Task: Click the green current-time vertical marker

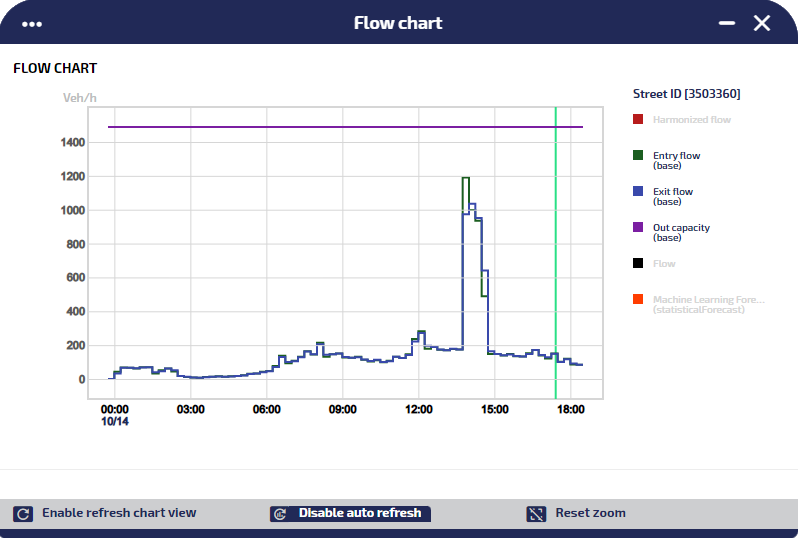Action: point(556,252)
